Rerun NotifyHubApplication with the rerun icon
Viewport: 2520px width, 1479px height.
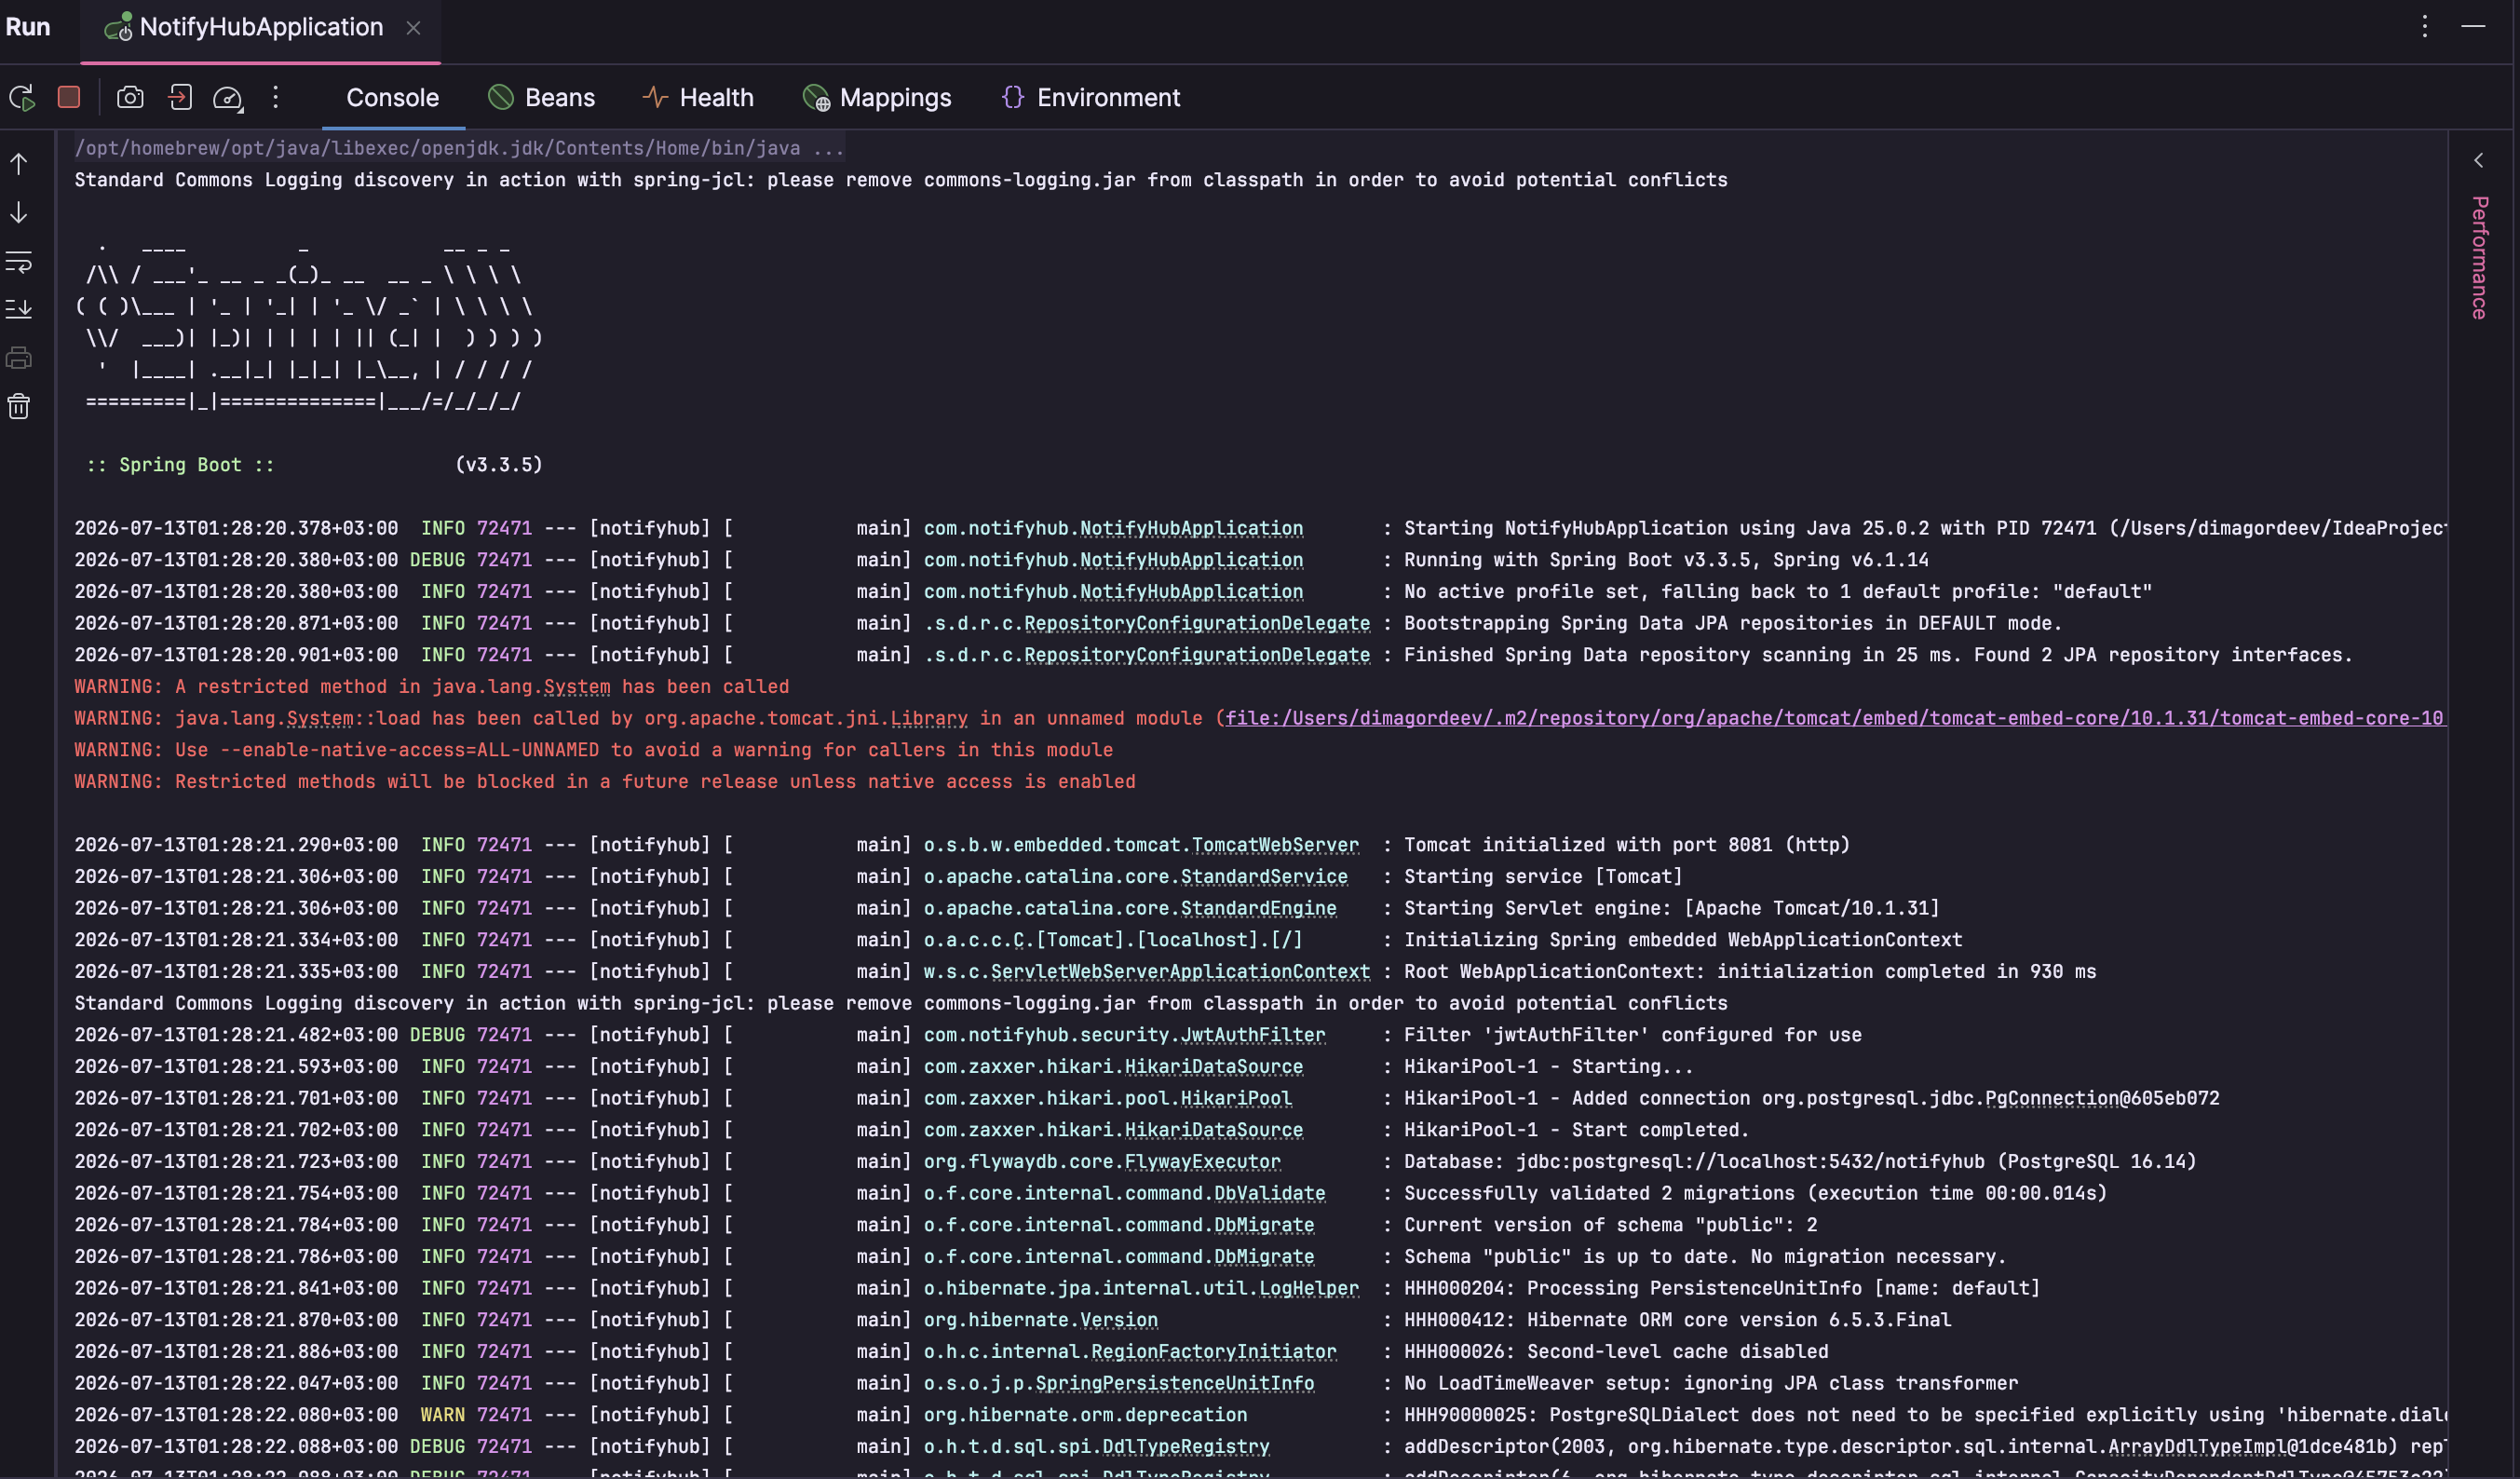(x=22, y=97)
